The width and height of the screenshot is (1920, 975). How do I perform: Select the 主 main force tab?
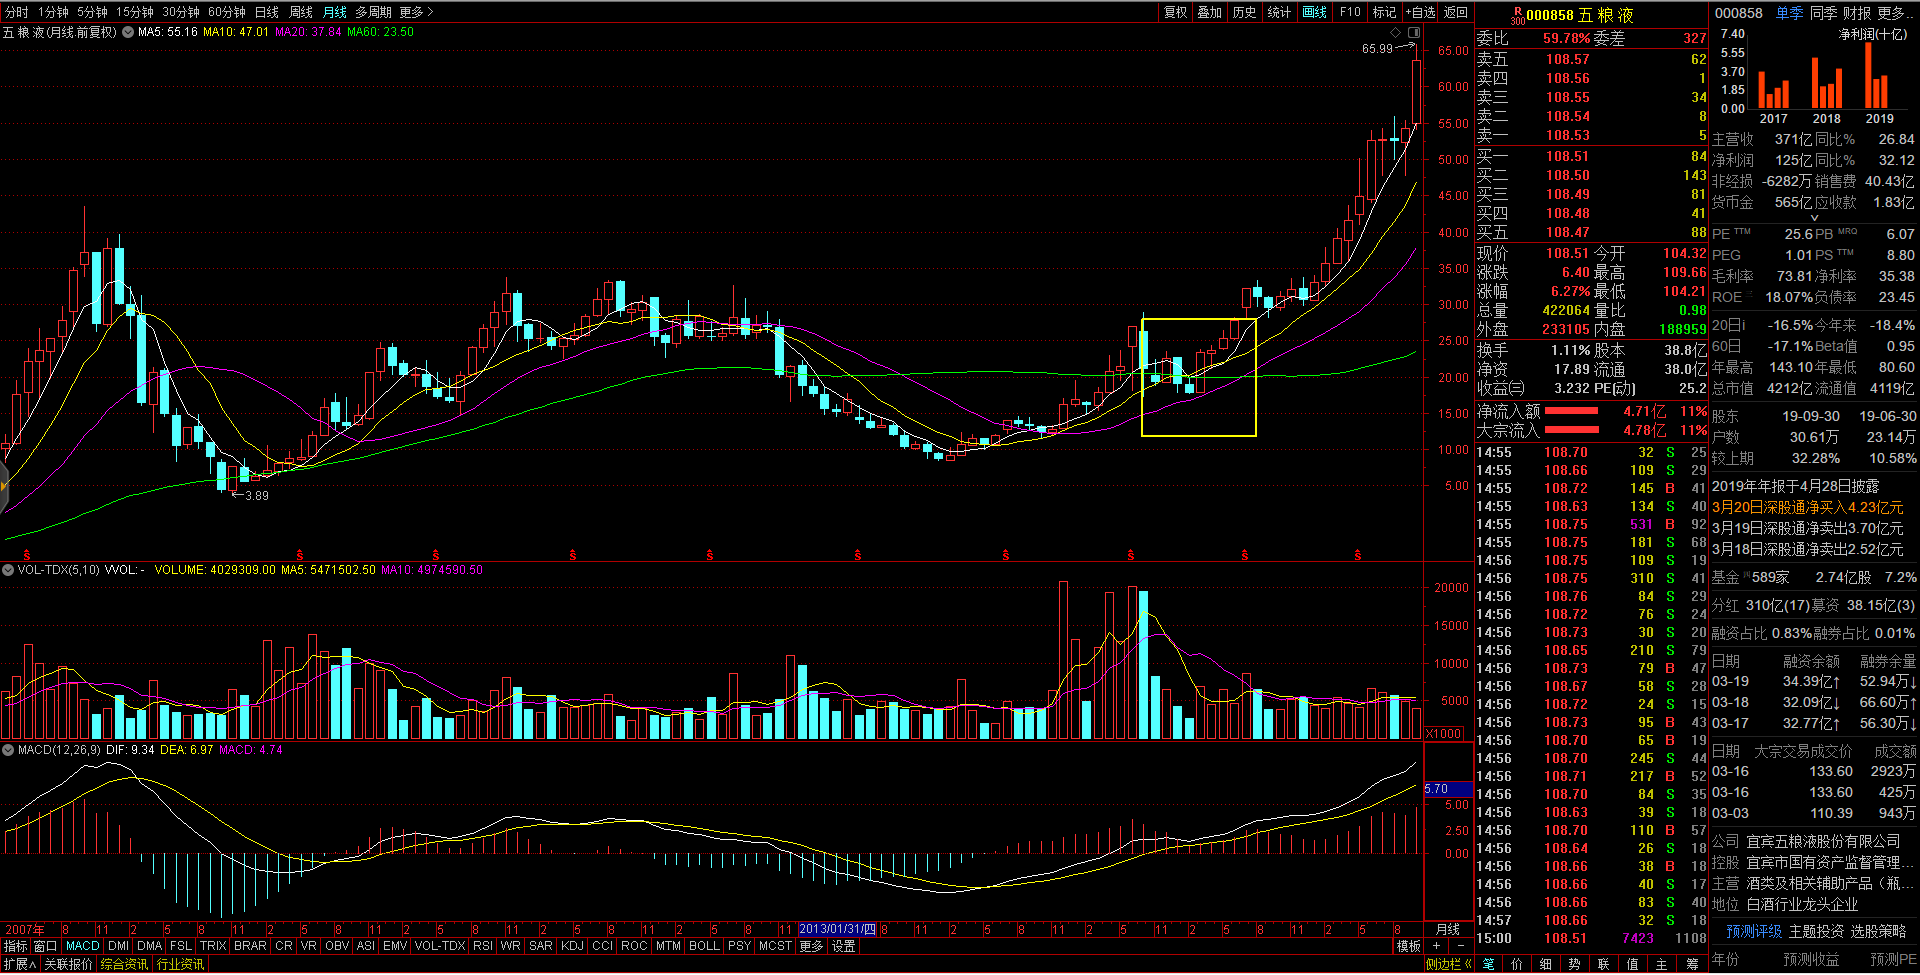coord(1663,965)
